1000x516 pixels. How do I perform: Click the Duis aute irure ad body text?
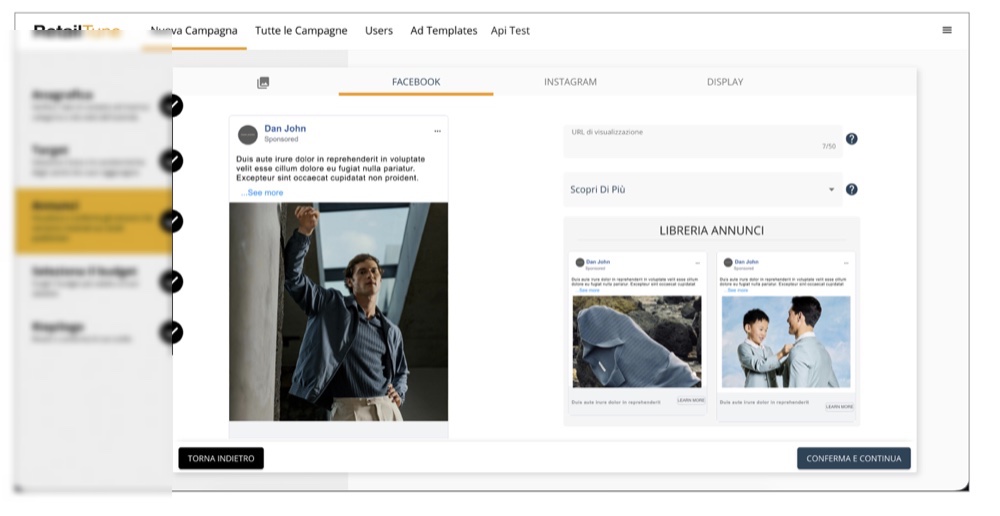pos(330,168)
